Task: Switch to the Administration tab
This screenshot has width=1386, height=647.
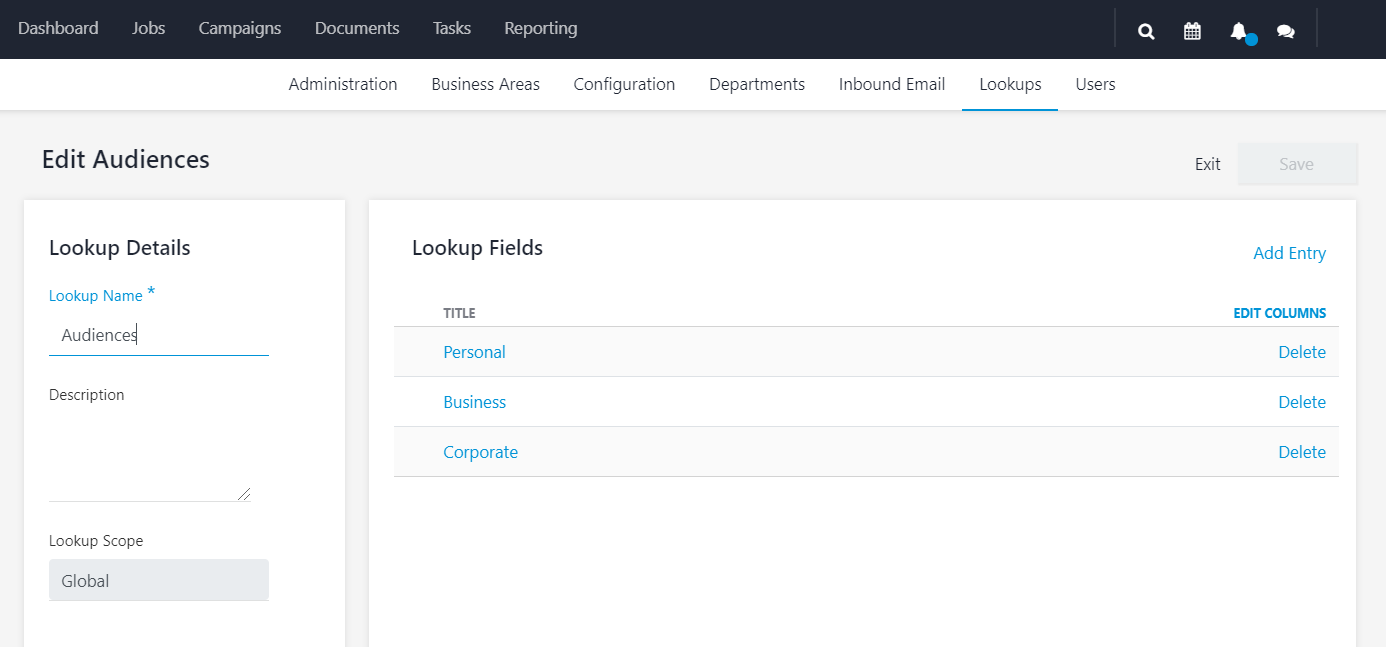Action: tap(343, 84)
